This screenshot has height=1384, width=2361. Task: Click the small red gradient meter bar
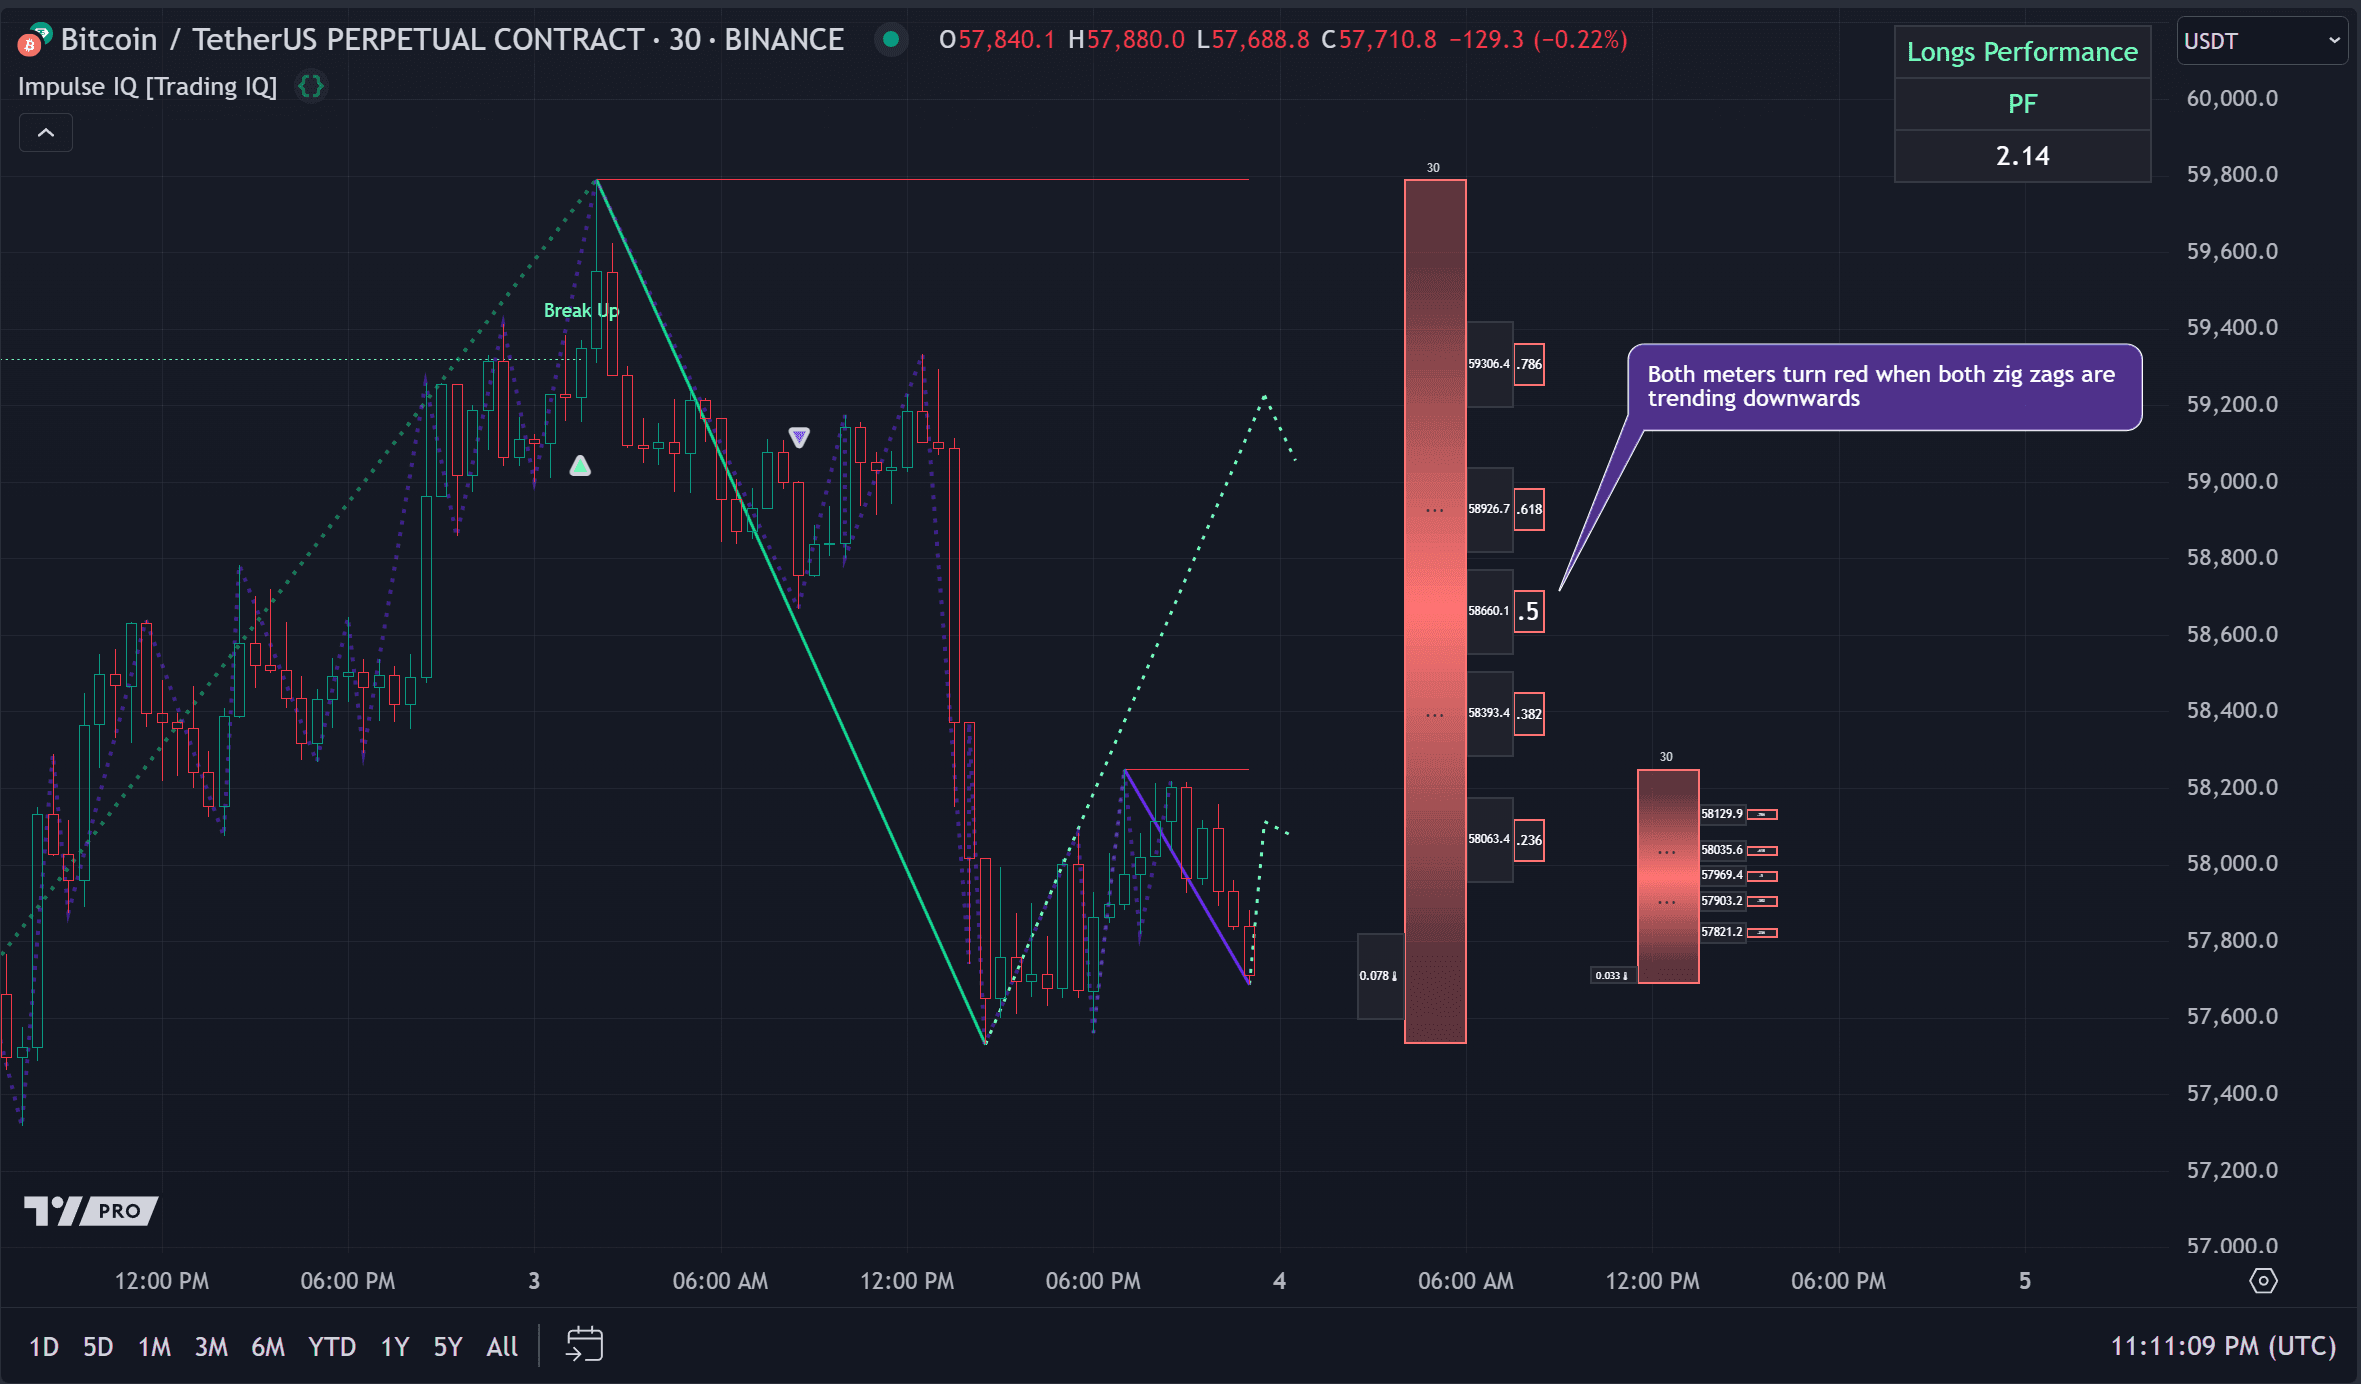pyautogui.click(x=1668, y=876)
